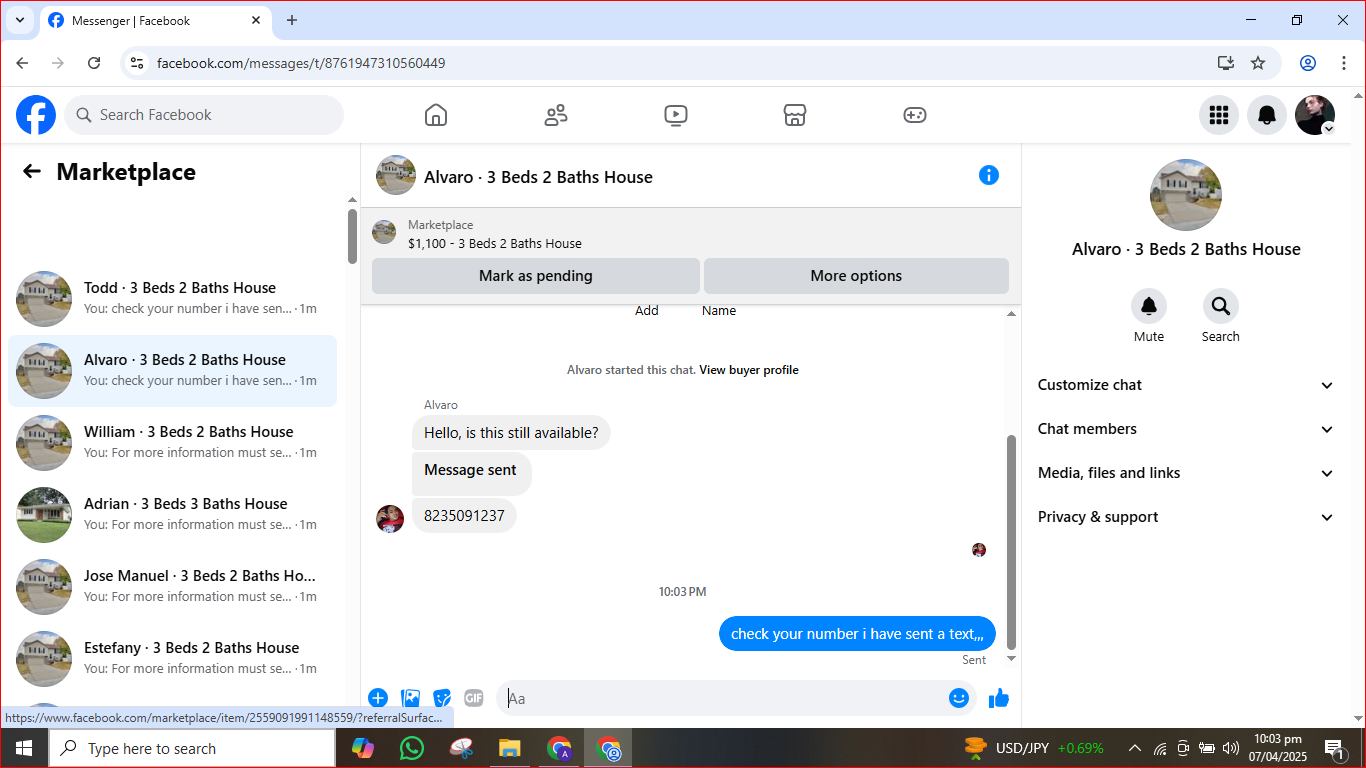The image size is (1366, 768).
Task: Open the $1,100 listing banner
Action: (690, 234)
